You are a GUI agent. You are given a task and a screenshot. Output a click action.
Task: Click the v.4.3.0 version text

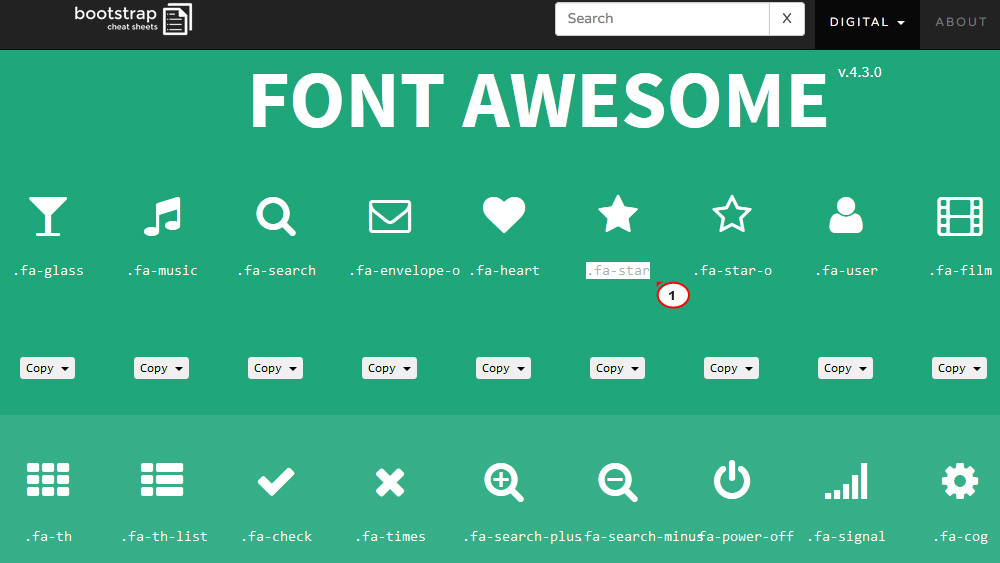point(860,72)
